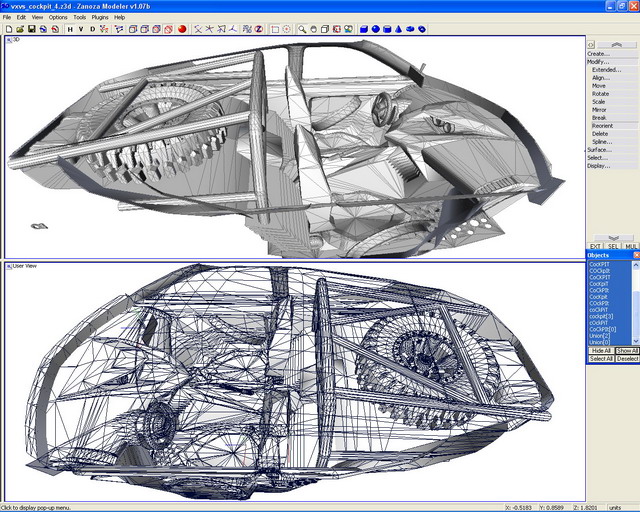Expand the Display... command group
The image size is (640, 512).
tap(598, 166)
